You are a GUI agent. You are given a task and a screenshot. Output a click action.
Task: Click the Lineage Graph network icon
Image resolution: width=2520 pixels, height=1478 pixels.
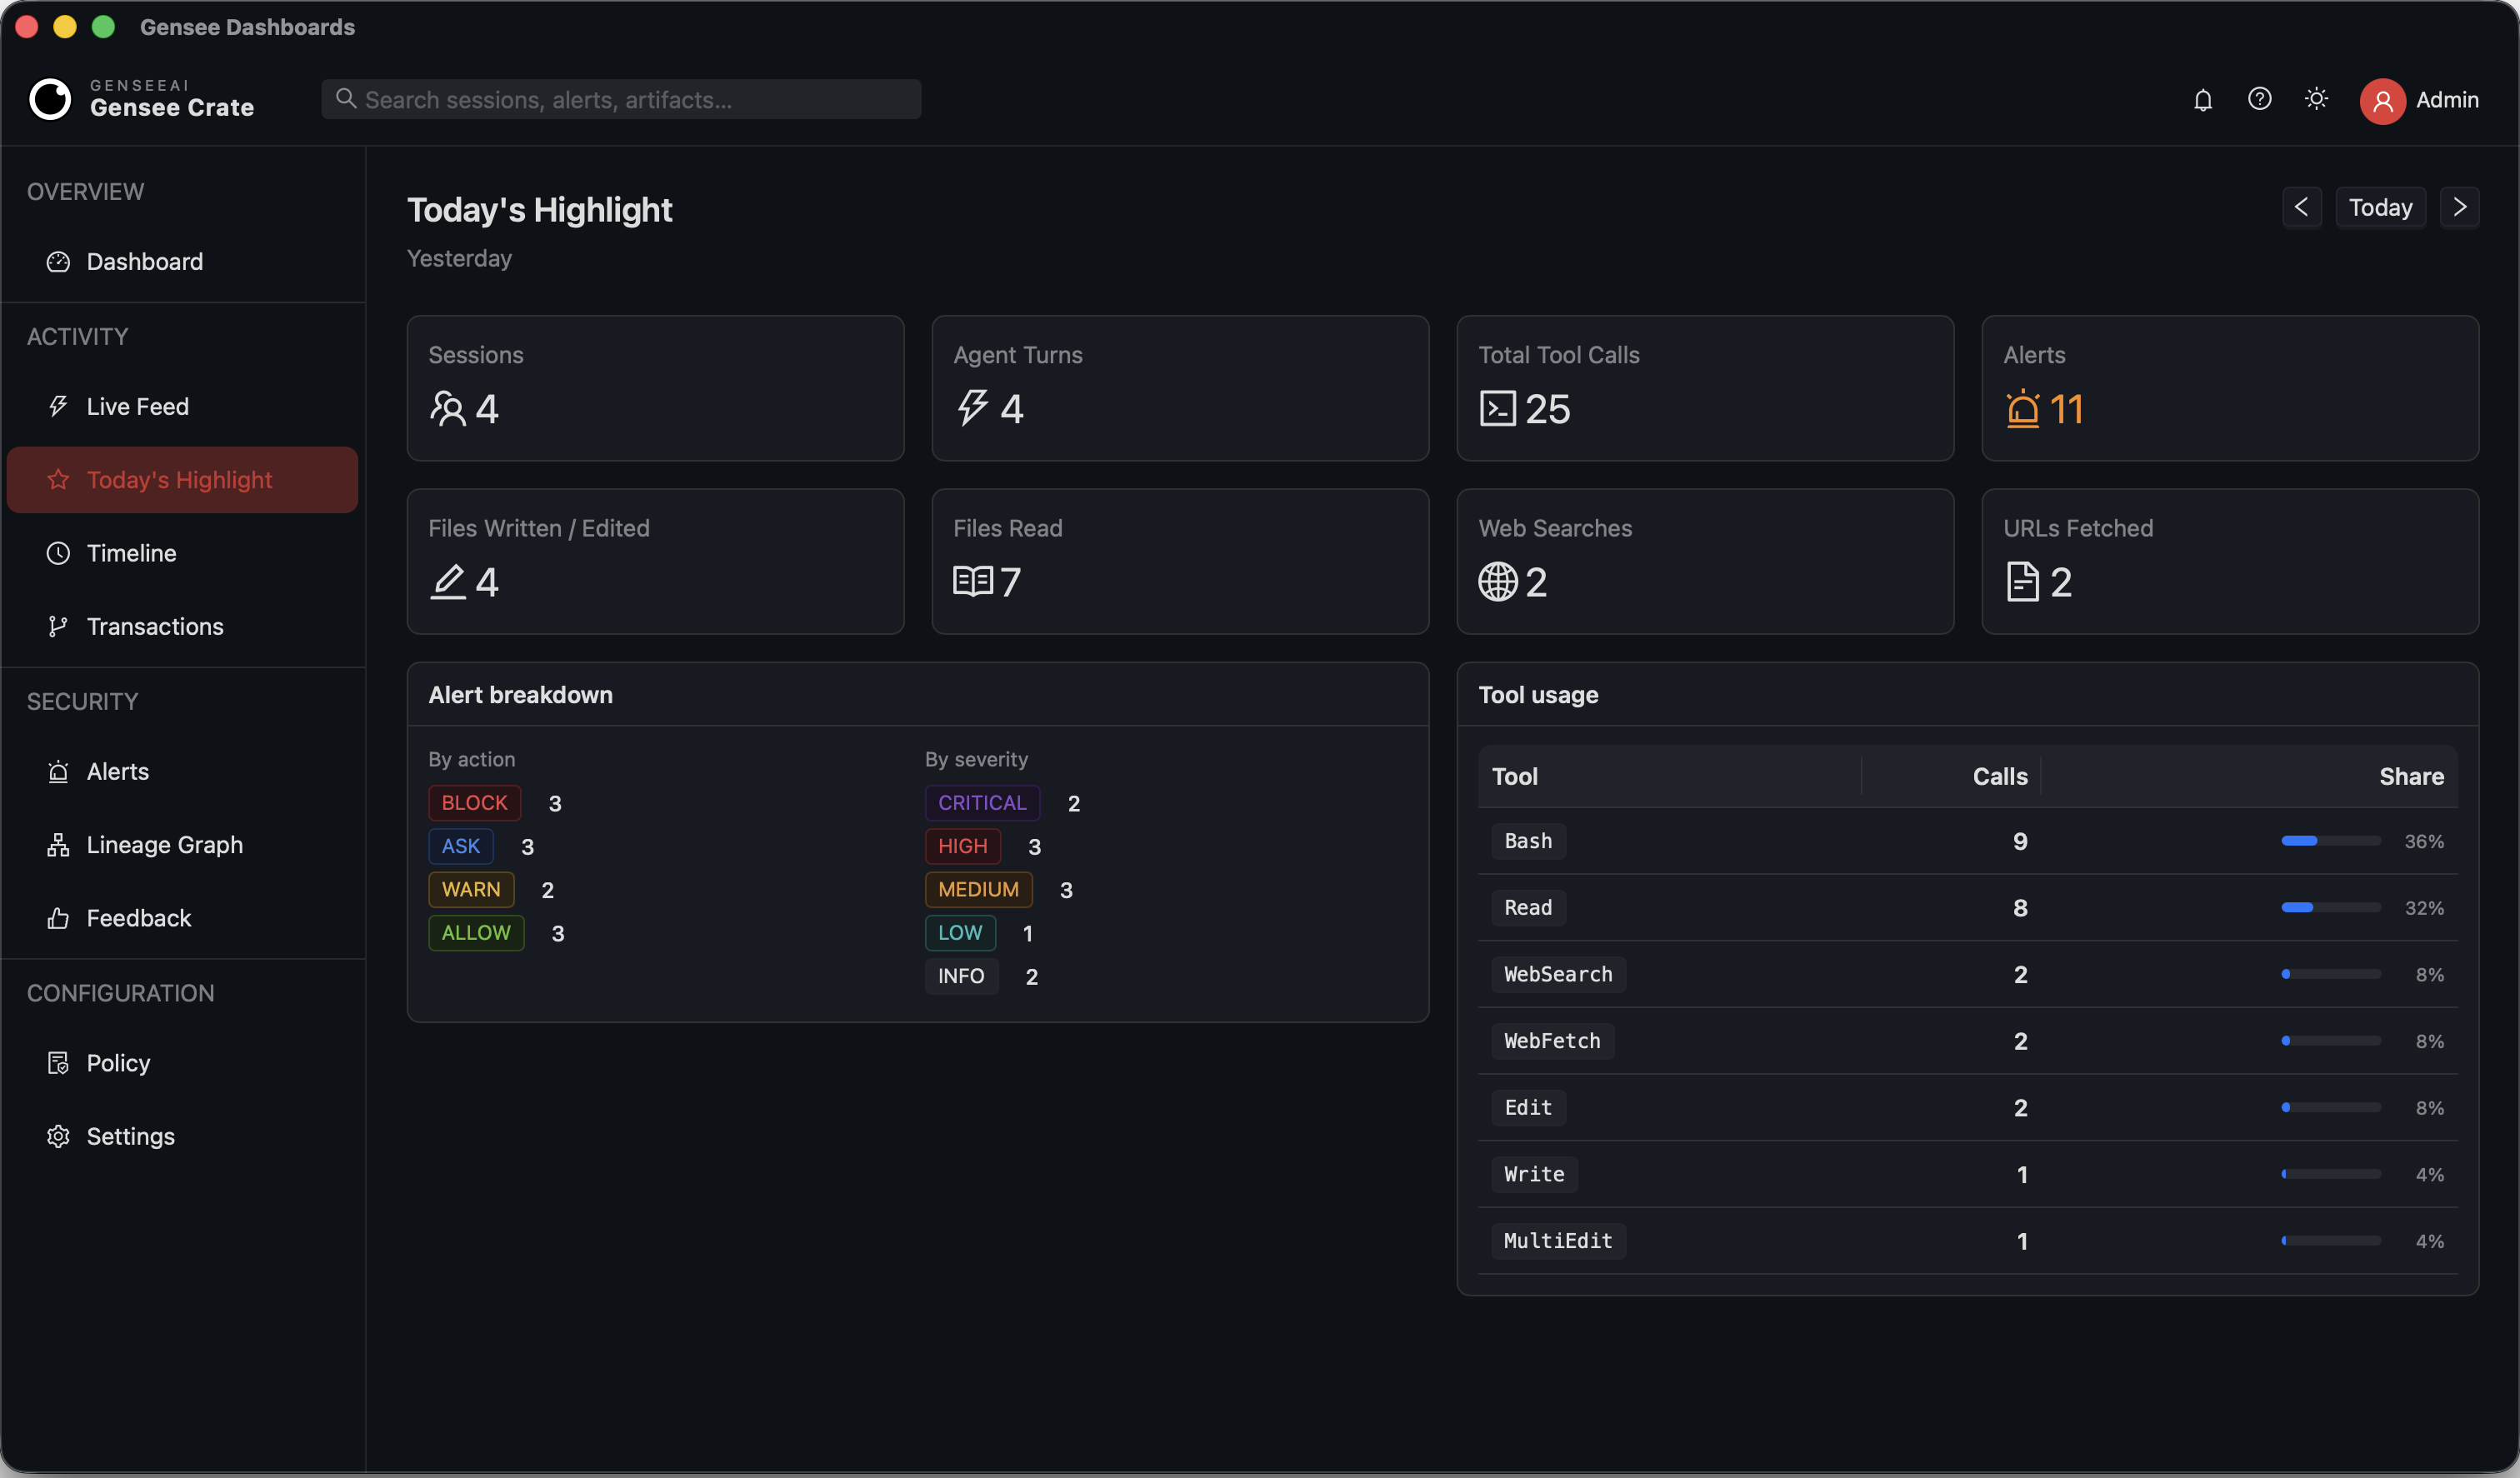(x=58, y=845)
